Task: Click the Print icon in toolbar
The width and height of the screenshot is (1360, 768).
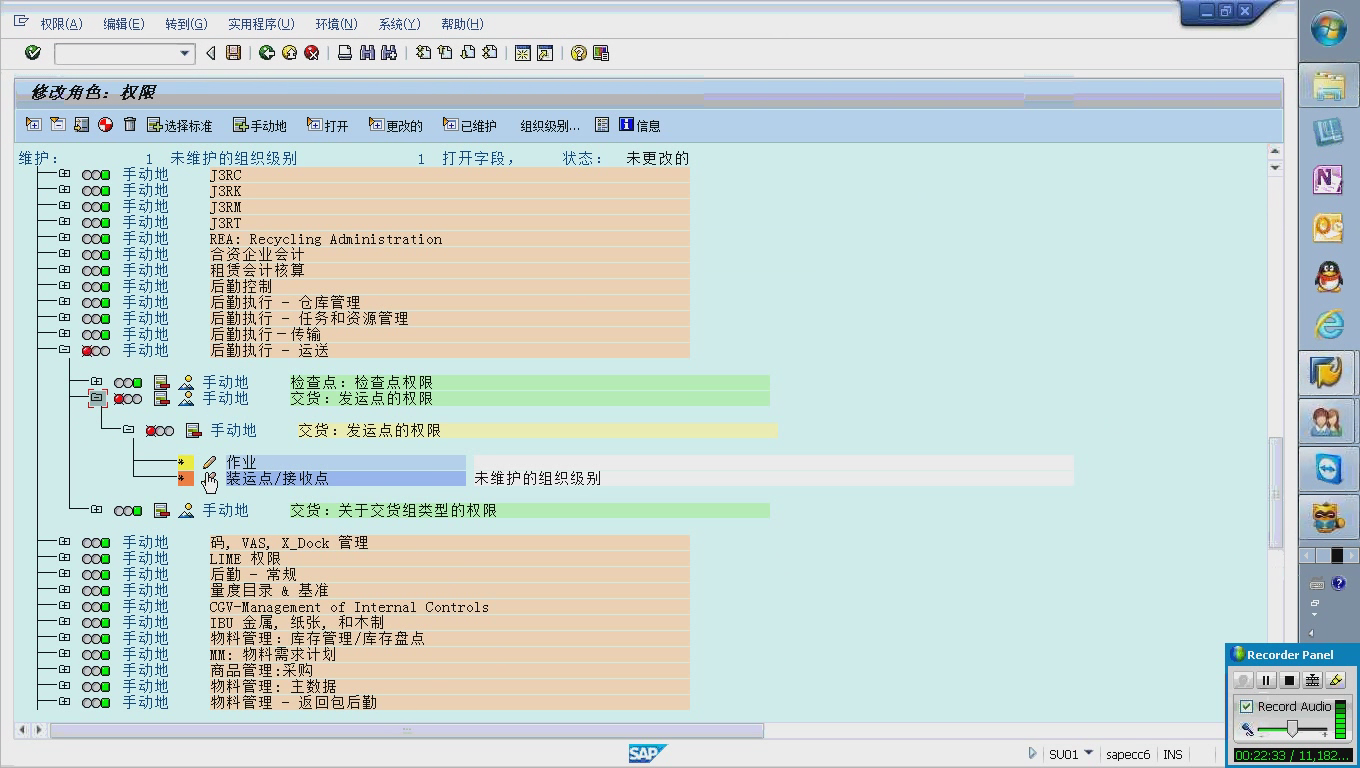Action: coord(345,53)
